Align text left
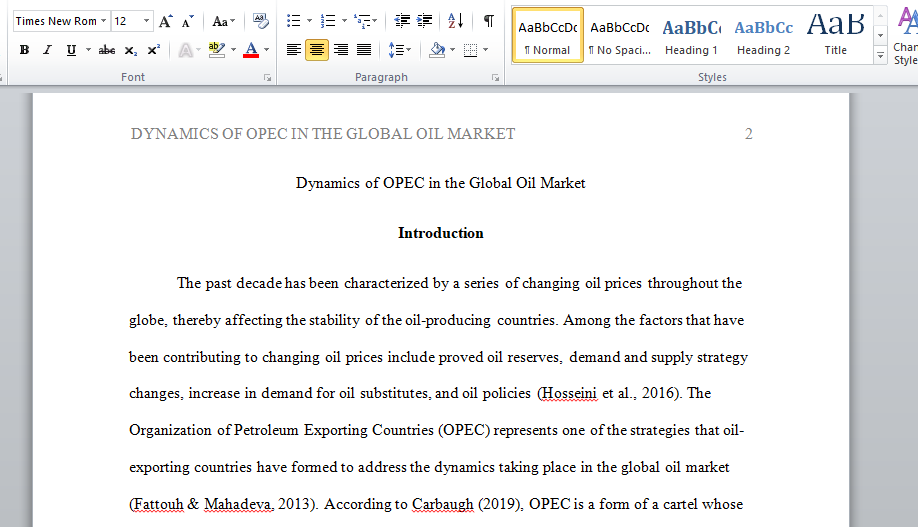This screenshot has width=918, height=527. coord(293,50)
